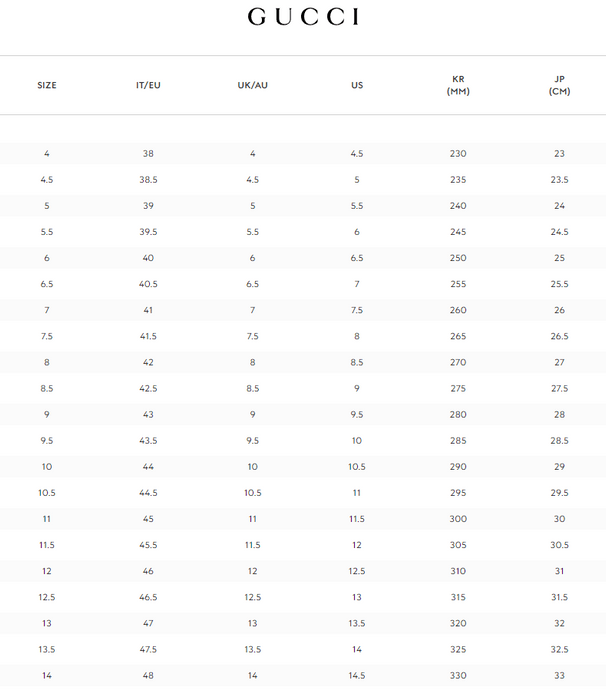
Task: Click the US column header
Action: pyautogui.click(x=357, y=85)
